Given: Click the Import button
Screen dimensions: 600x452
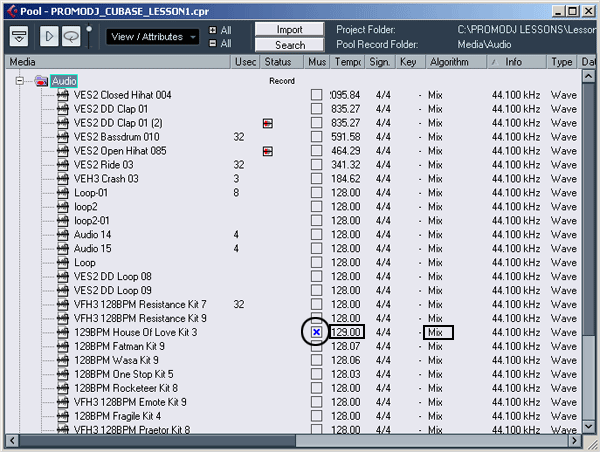Looking at the screenshot, I should 290,30.
